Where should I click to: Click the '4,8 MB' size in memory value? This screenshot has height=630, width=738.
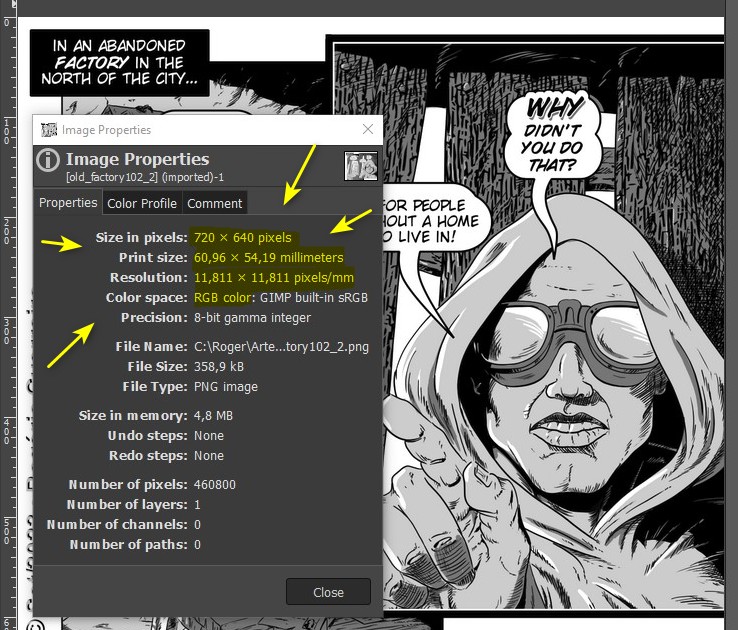[213, 416]
